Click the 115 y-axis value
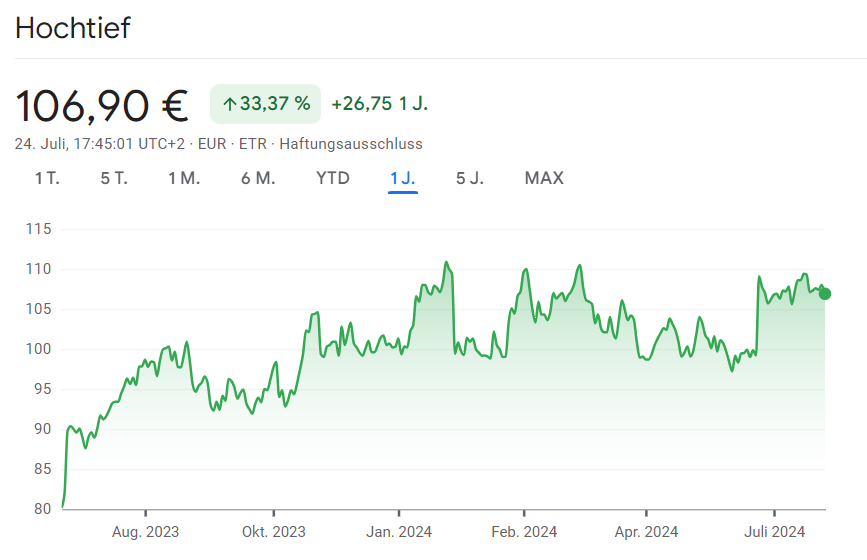Image resolution: width=867 pixels, height=560 pixels. [x=38, y=229]
